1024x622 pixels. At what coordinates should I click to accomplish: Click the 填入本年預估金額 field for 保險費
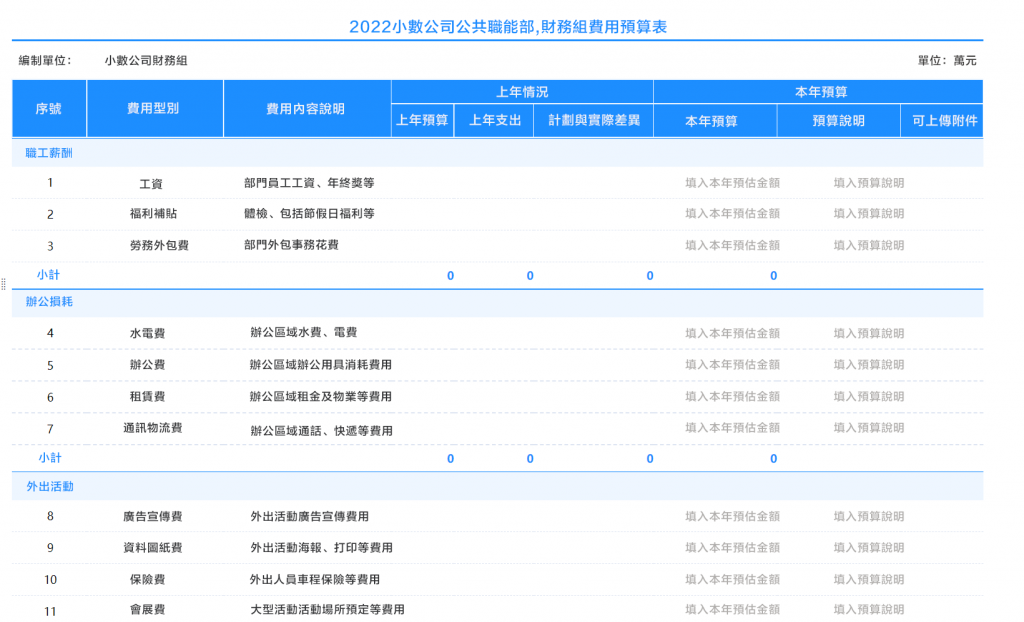pos(730,579)
